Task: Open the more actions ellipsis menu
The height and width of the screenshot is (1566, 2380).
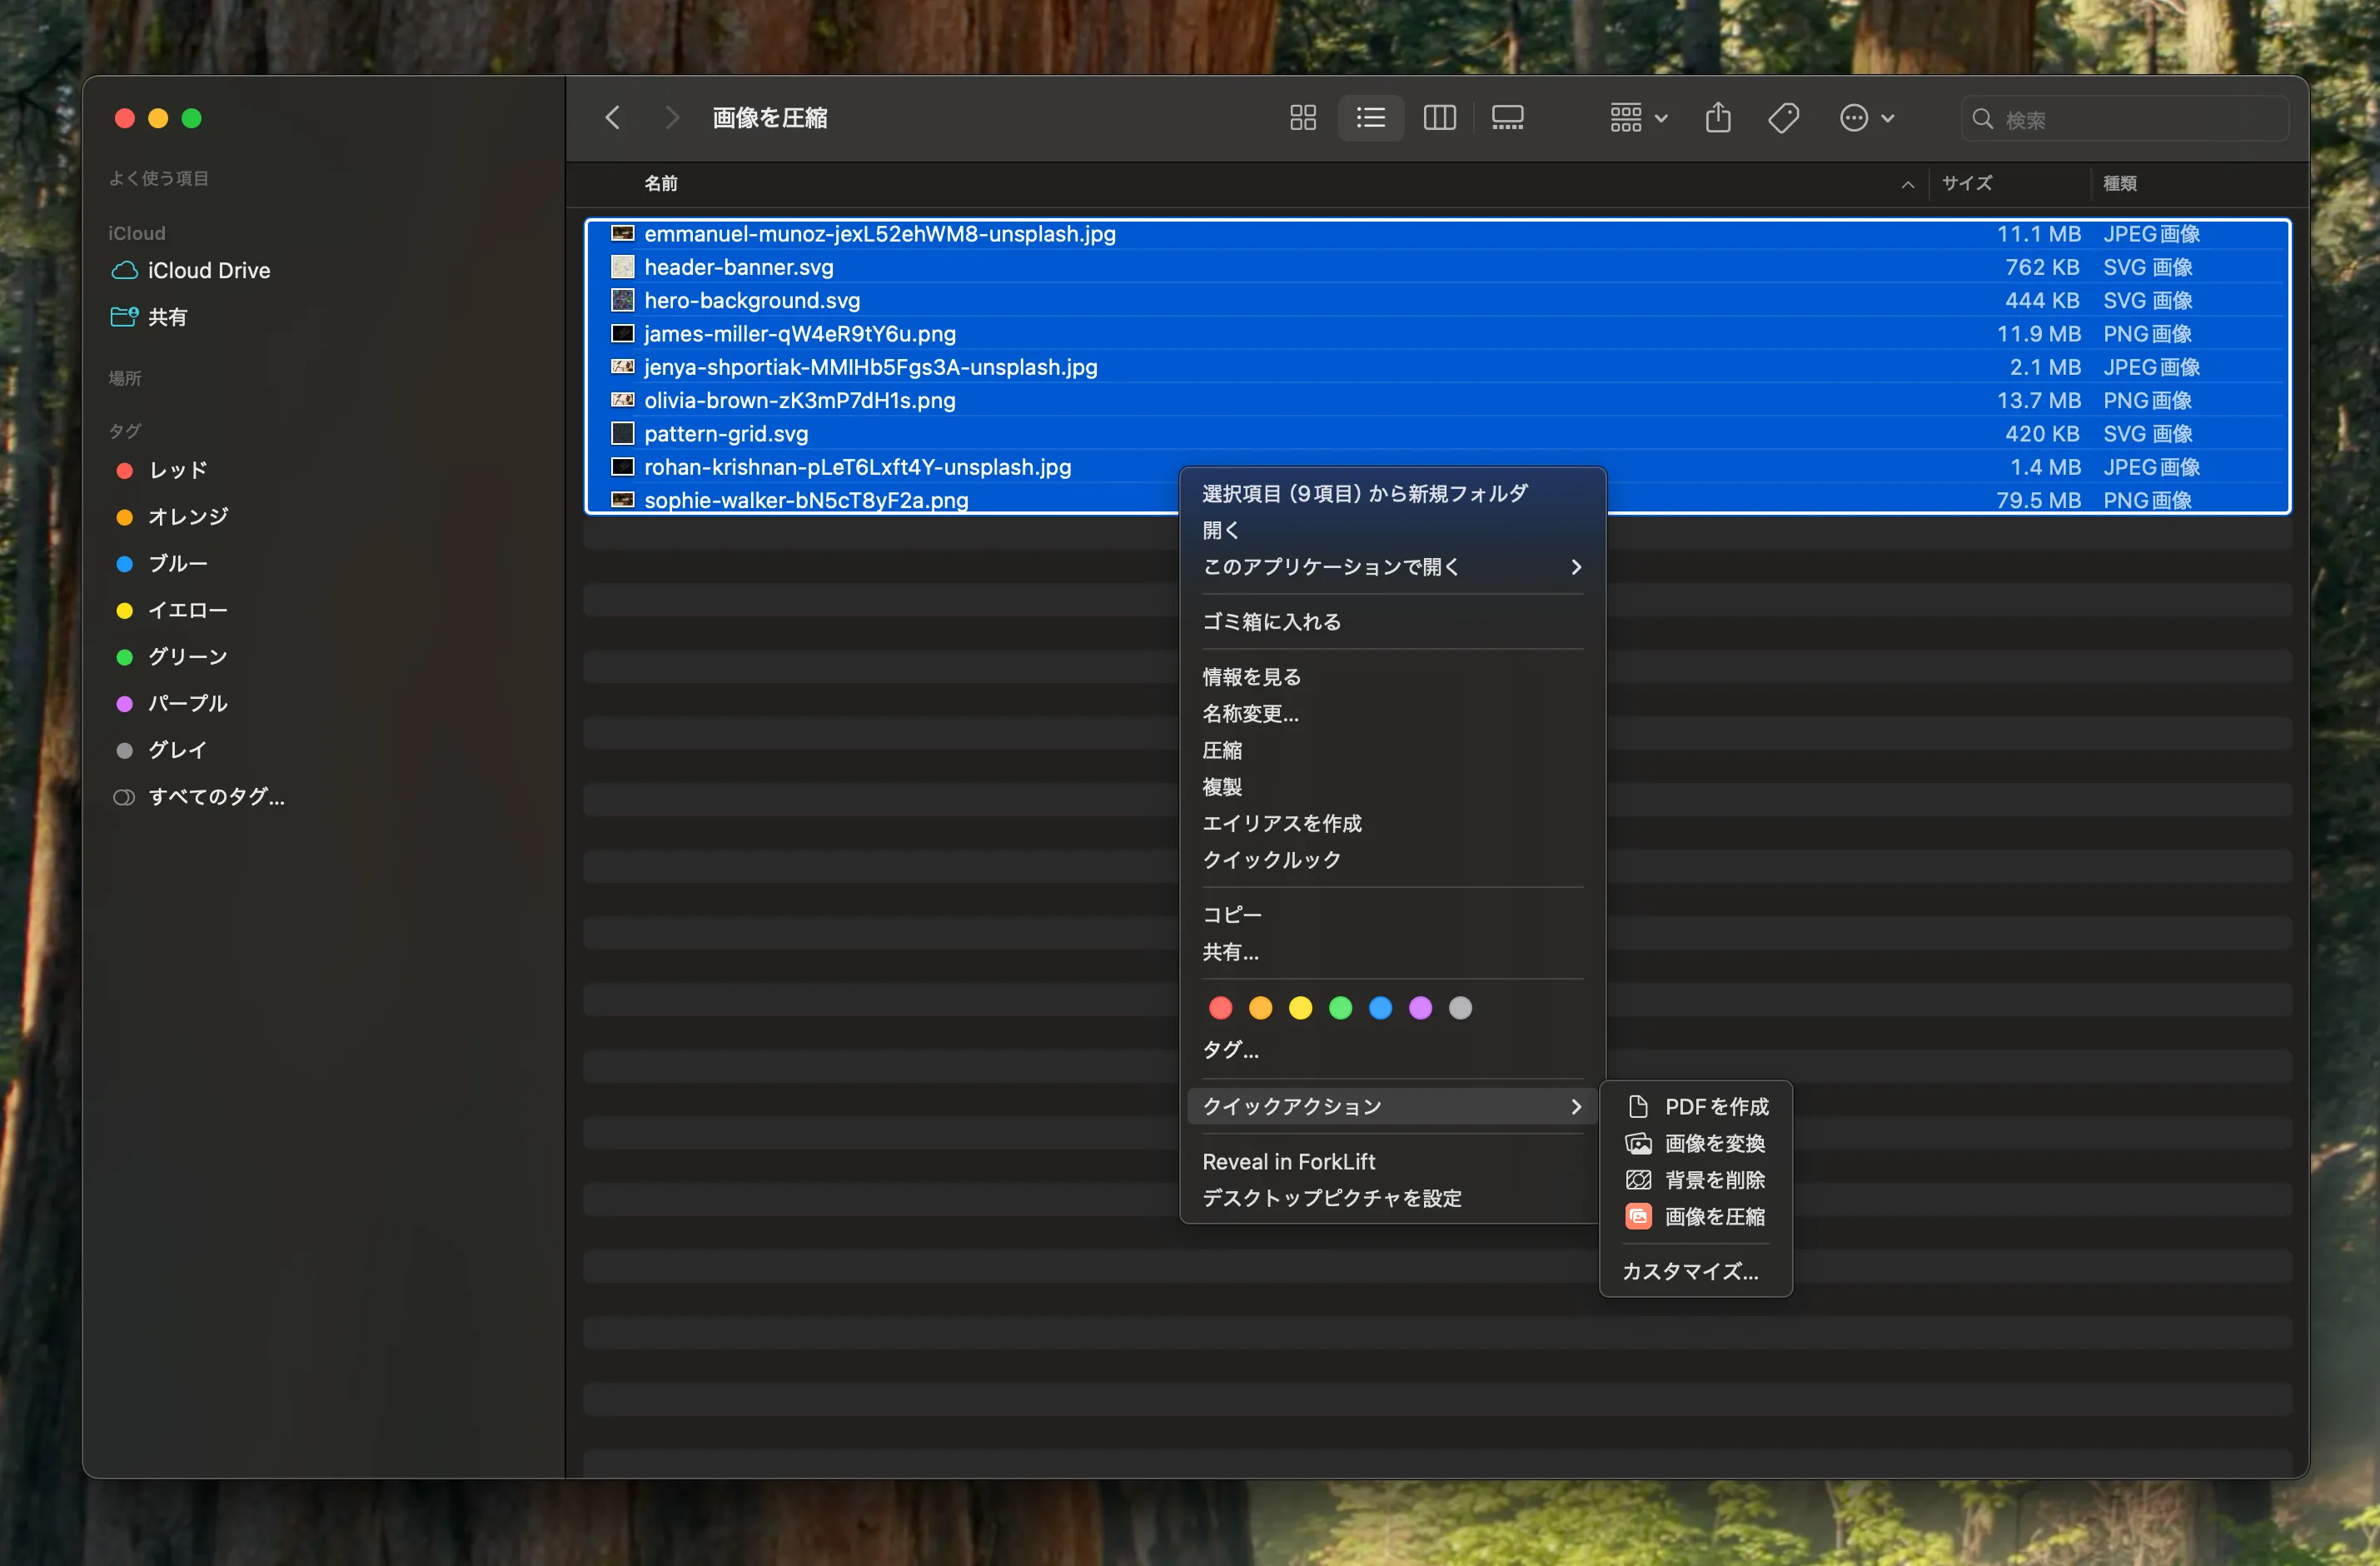Action: click(1866, 118)
